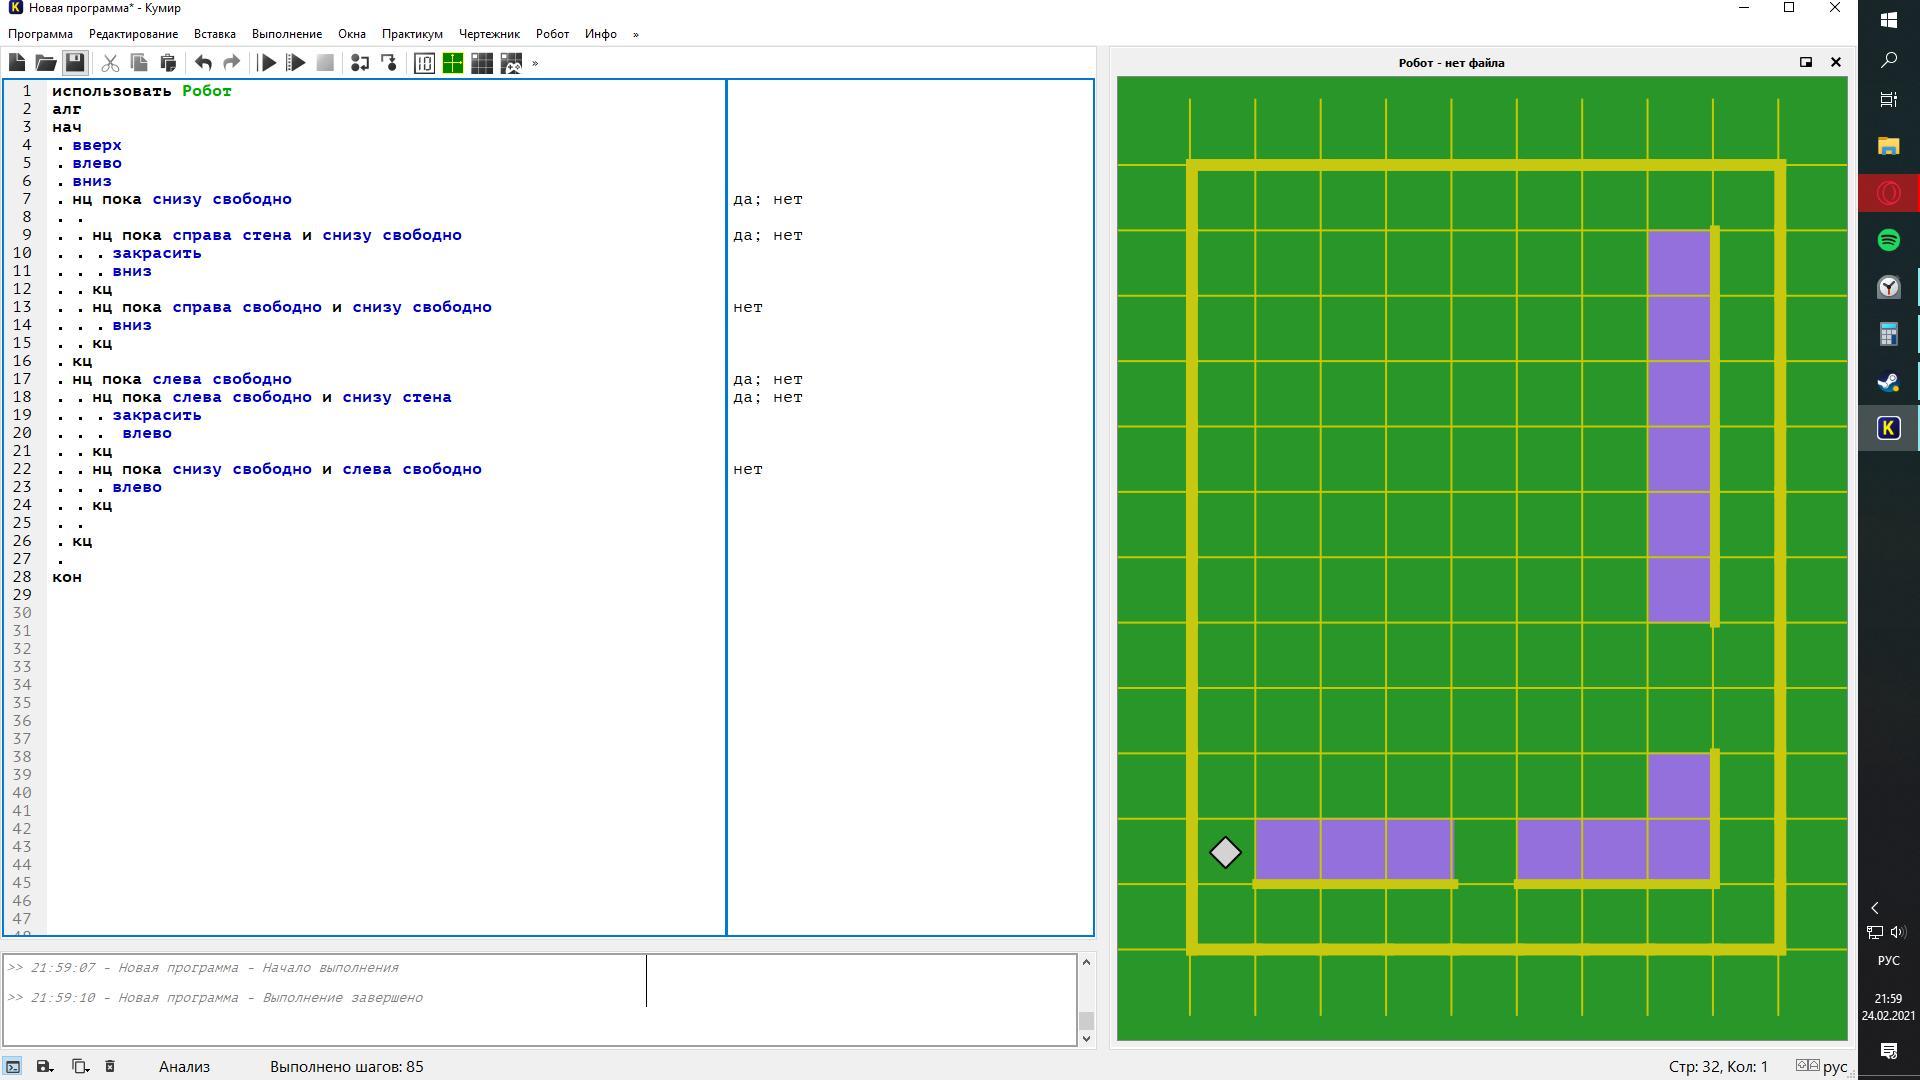Screen dimensions: 1920x1080
Task: Click the Run program play icon
Action: click(267, 63)
